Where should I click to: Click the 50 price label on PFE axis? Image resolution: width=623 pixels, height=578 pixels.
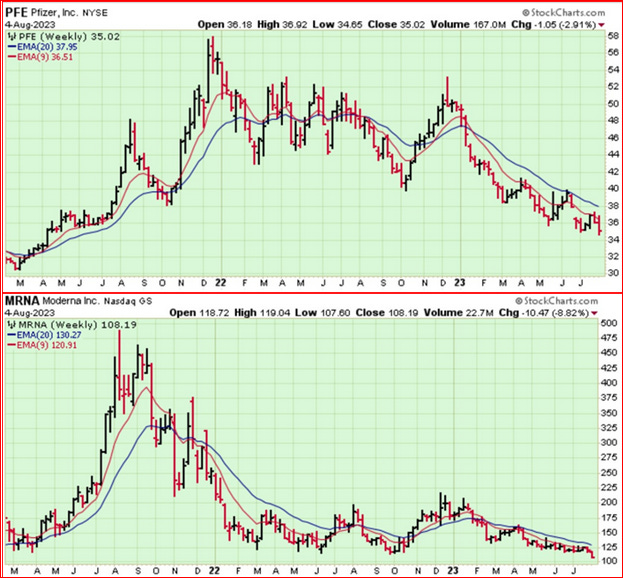[613, 104]
